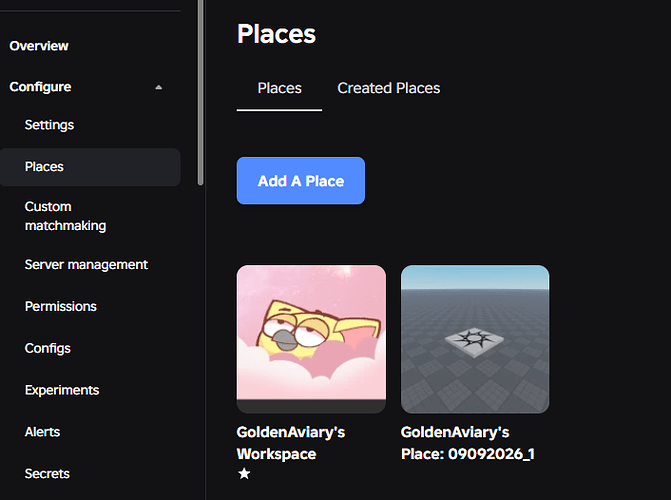The height and width of the screenshot is (500, 671).
Task: Click the sidebar vertical scrollbar
Action: tap(200, 92)
